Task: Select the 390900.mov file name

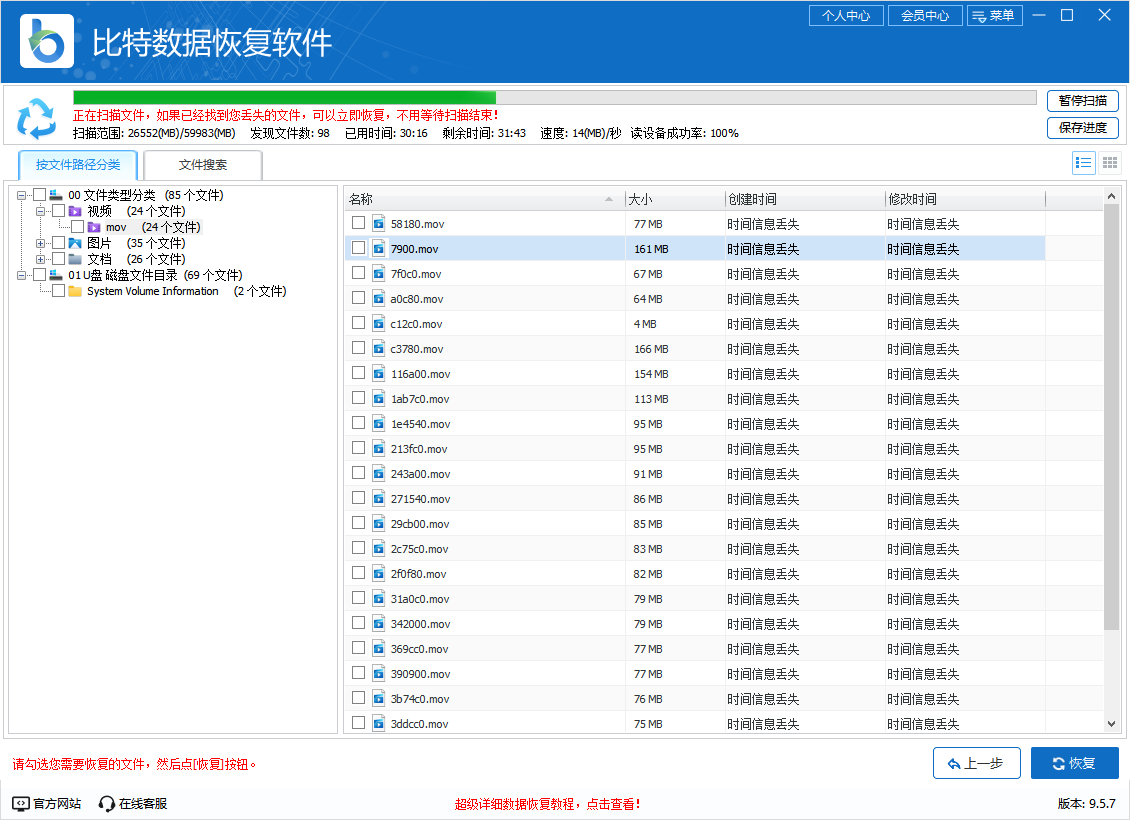Action: point(420,674)
